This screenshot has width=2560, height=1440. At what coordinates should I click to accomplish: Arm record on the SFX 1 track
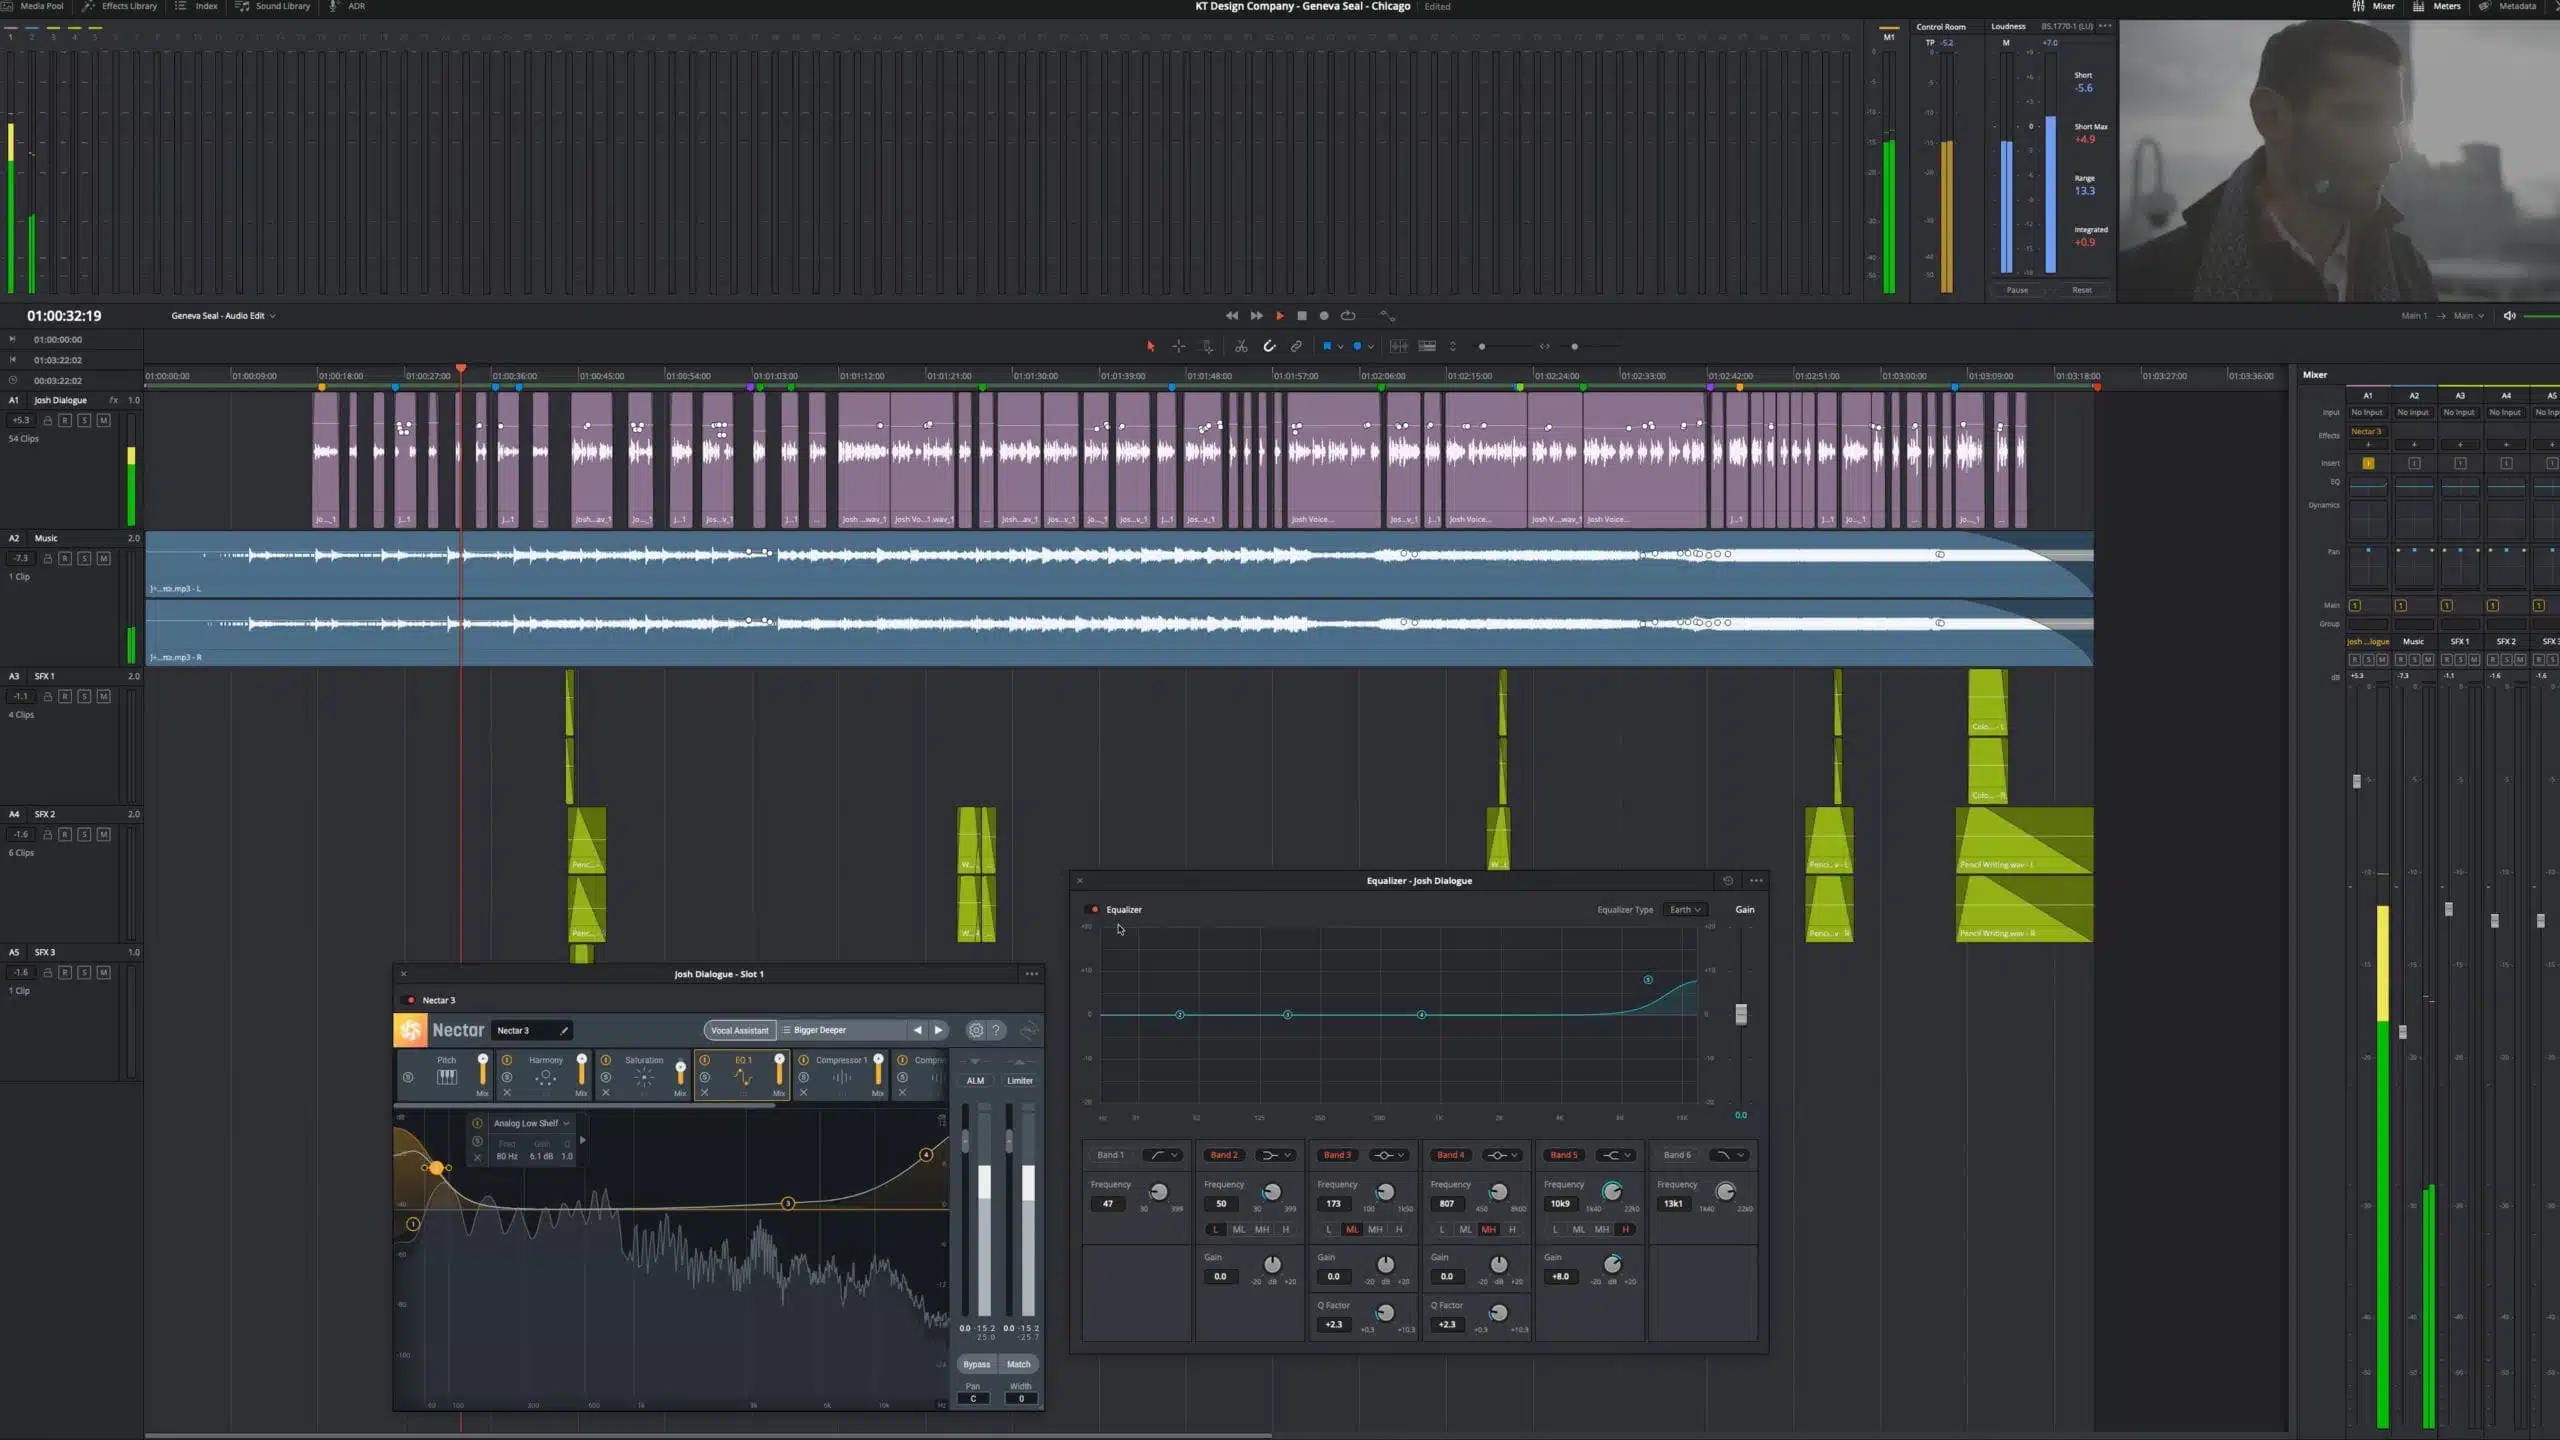tap(65, 696)
